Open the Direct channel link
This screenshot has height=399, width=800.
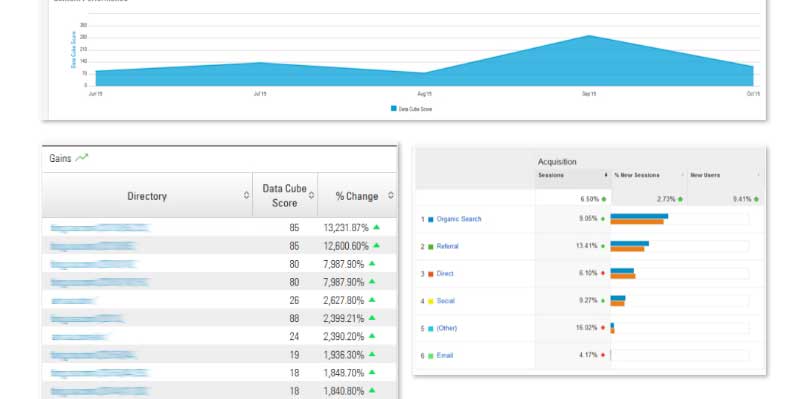(x=445, y=273)
